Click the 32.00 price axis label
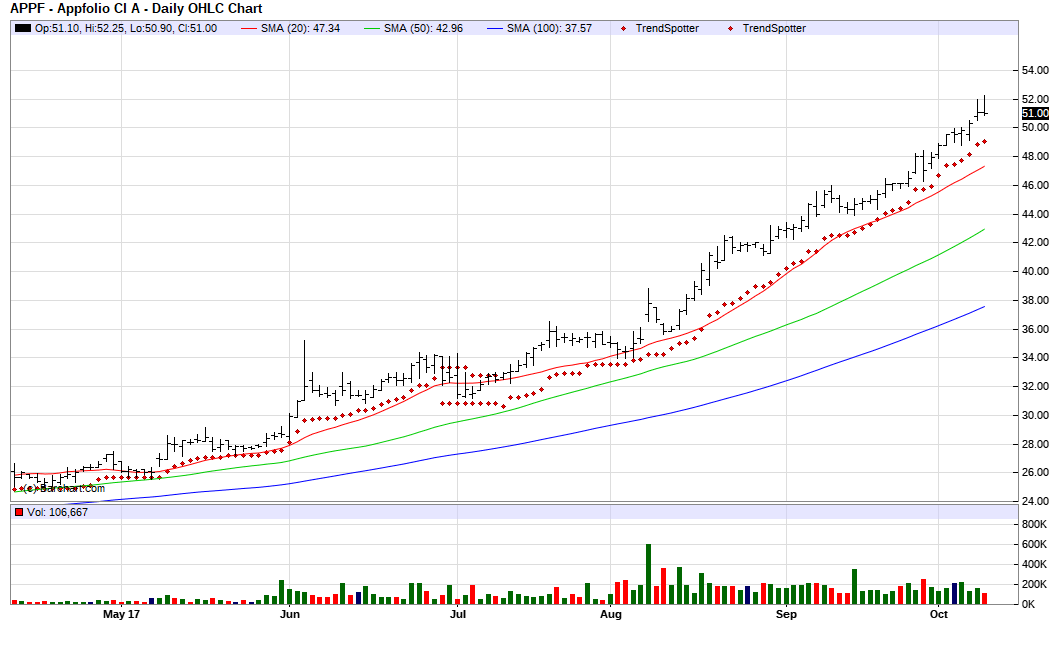 pos(1035,387)
